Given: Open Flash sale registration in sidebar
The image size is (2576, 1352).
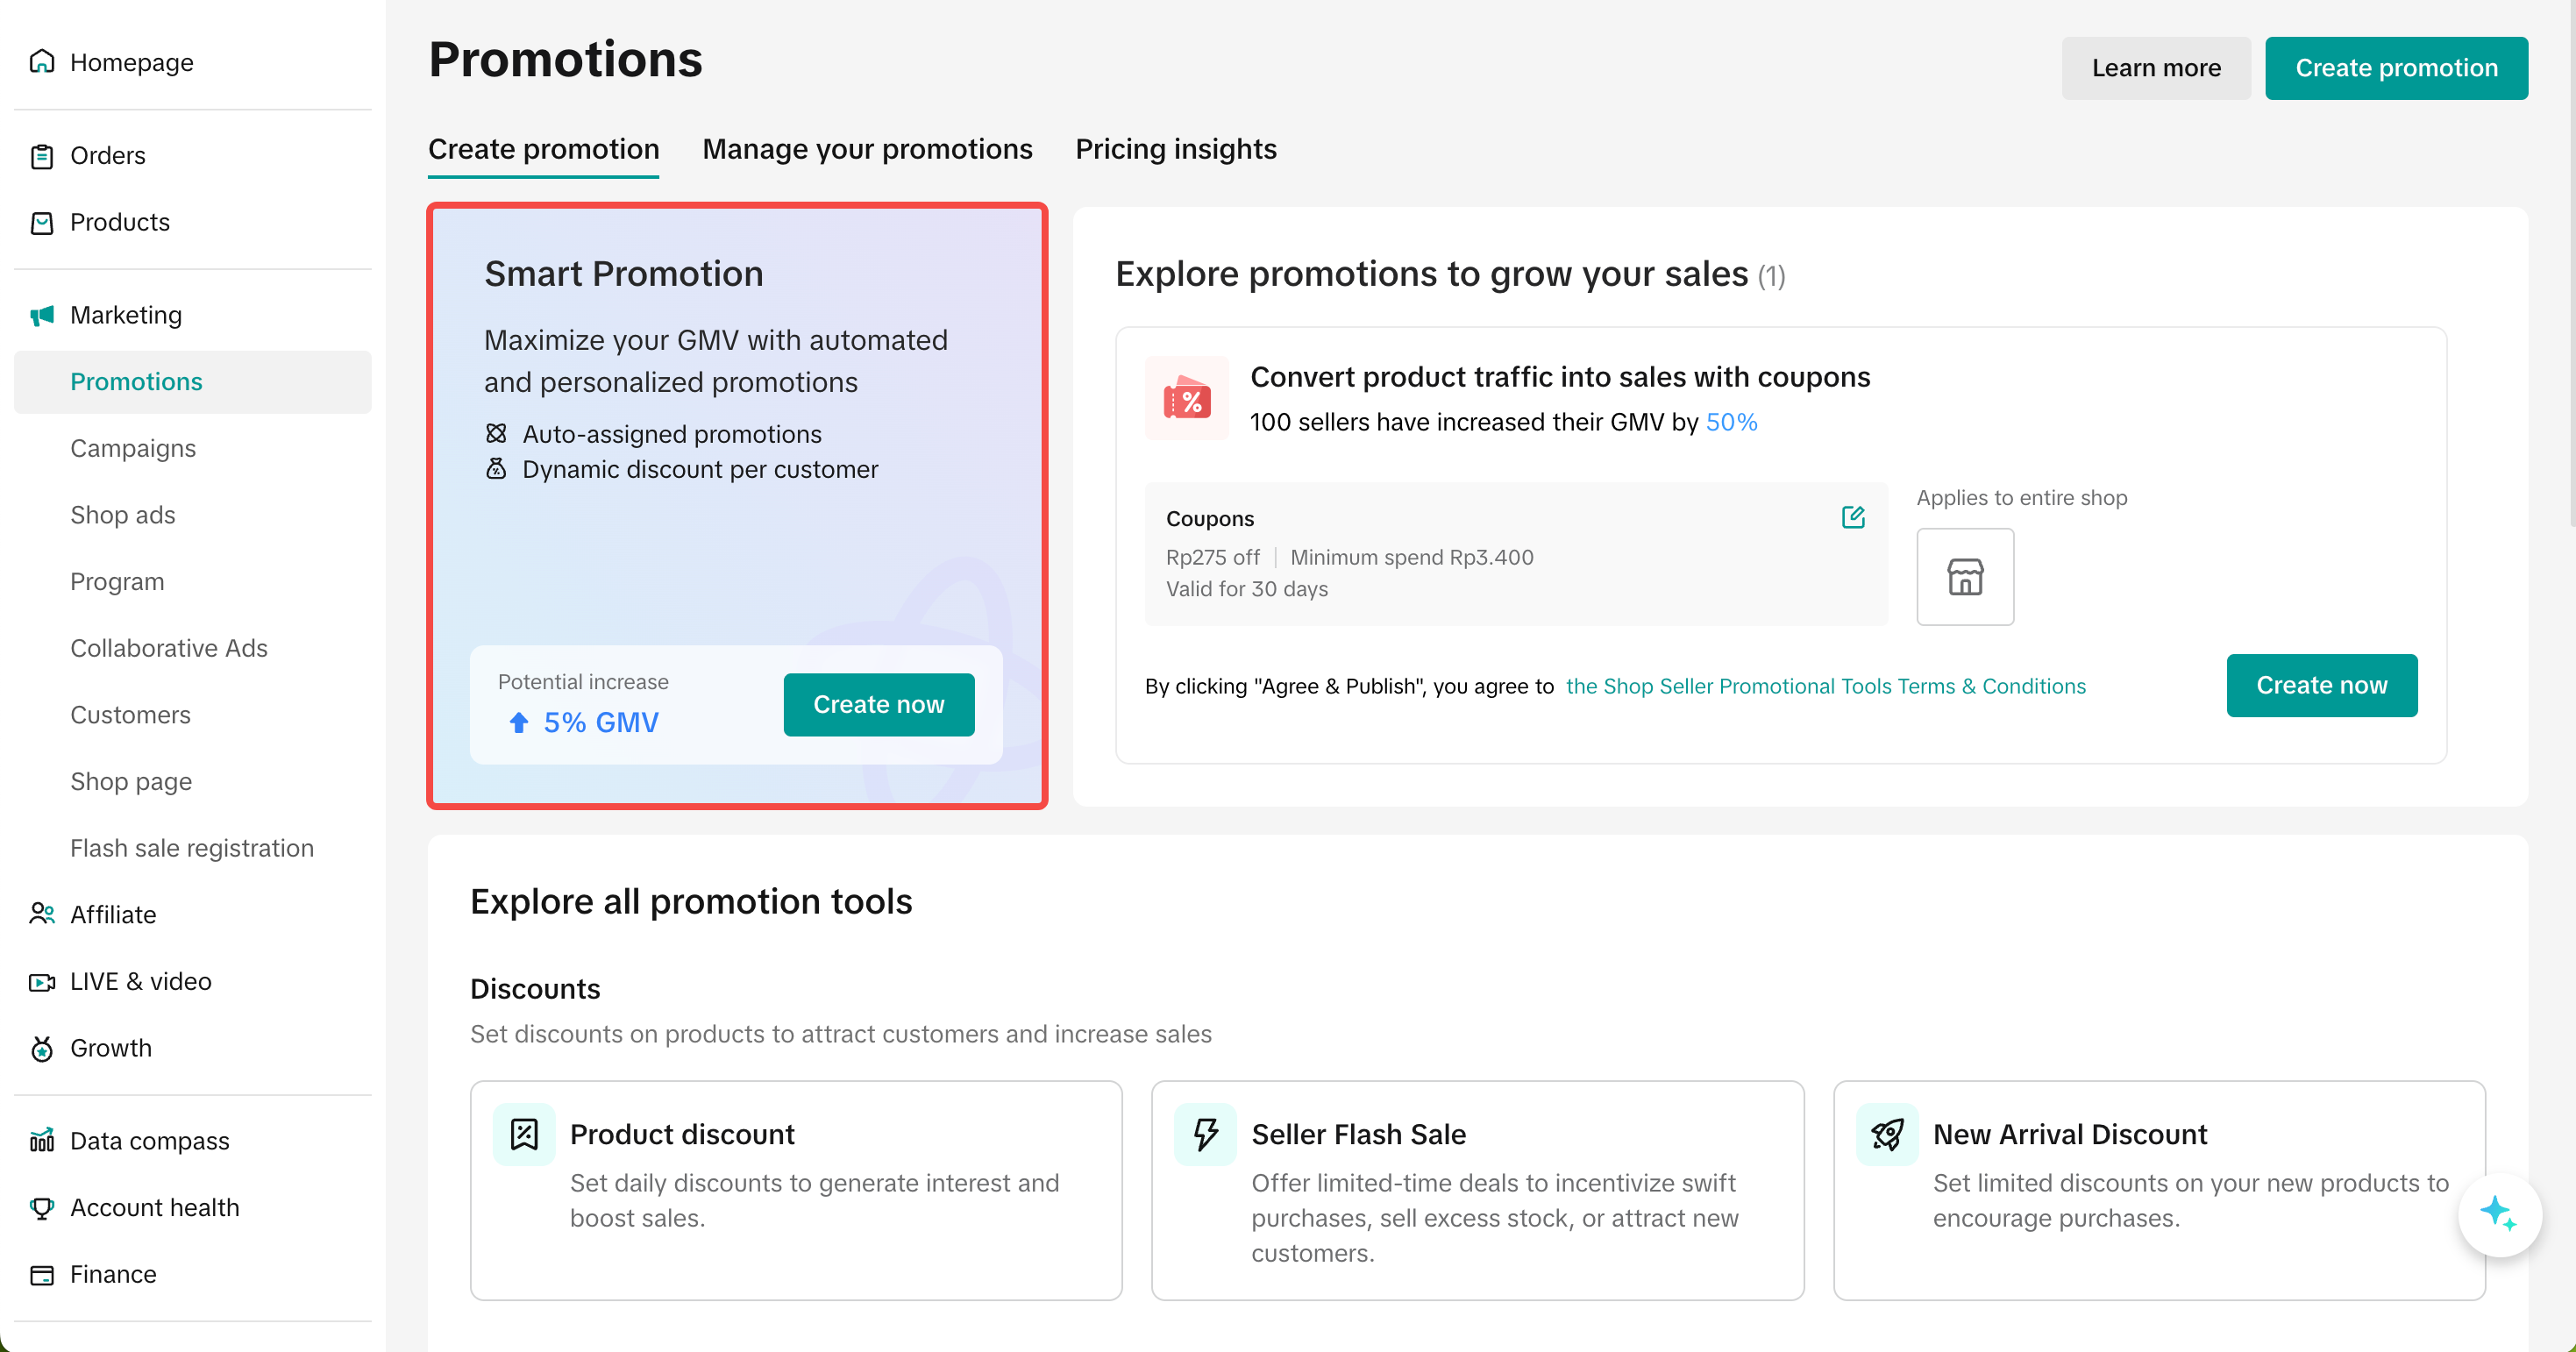Looking at the screenshot, I should 192,848.
